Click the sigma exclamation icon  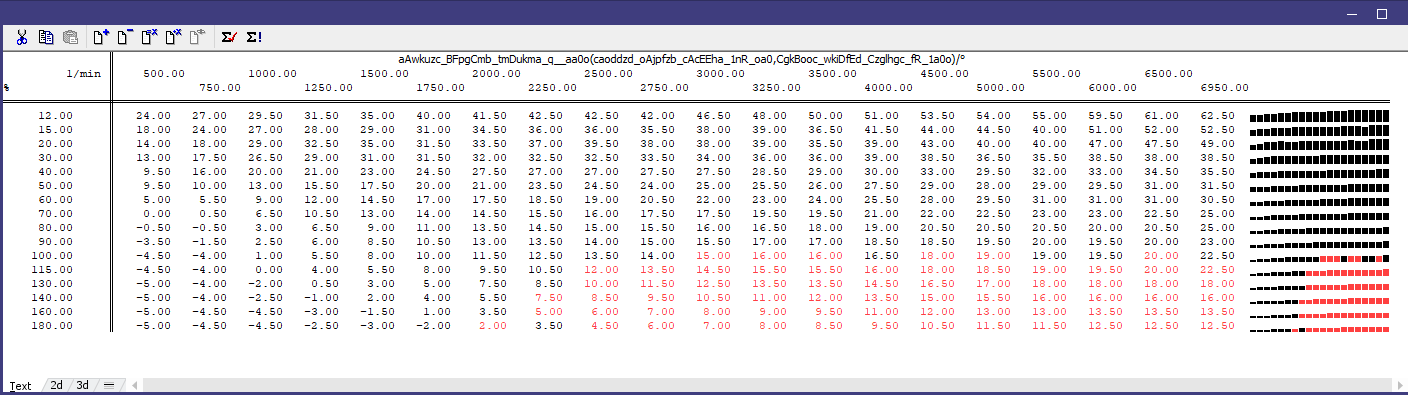point(254,37)
